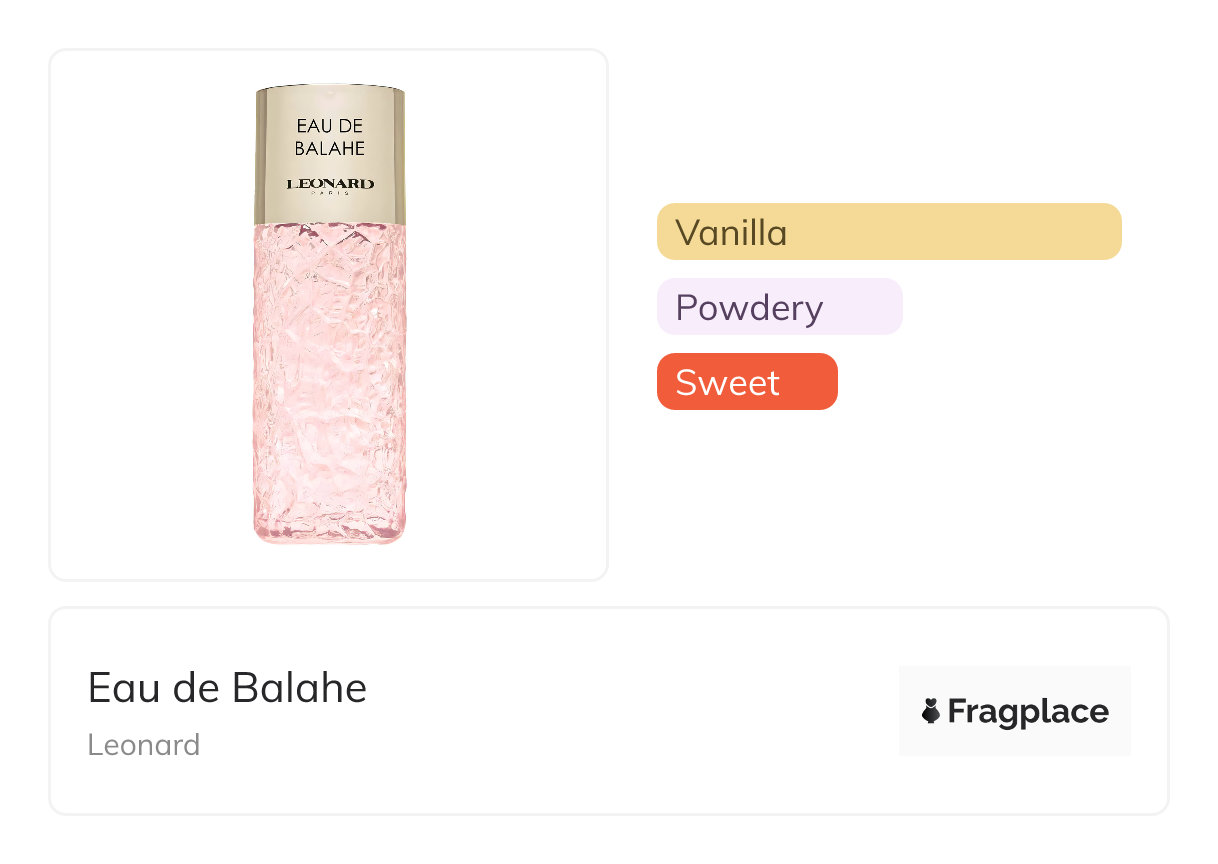This screenshot has width=1218, height=864.
Task: Click the EAU DE BALAHE label on the bottle
Action: click(330, 137)
